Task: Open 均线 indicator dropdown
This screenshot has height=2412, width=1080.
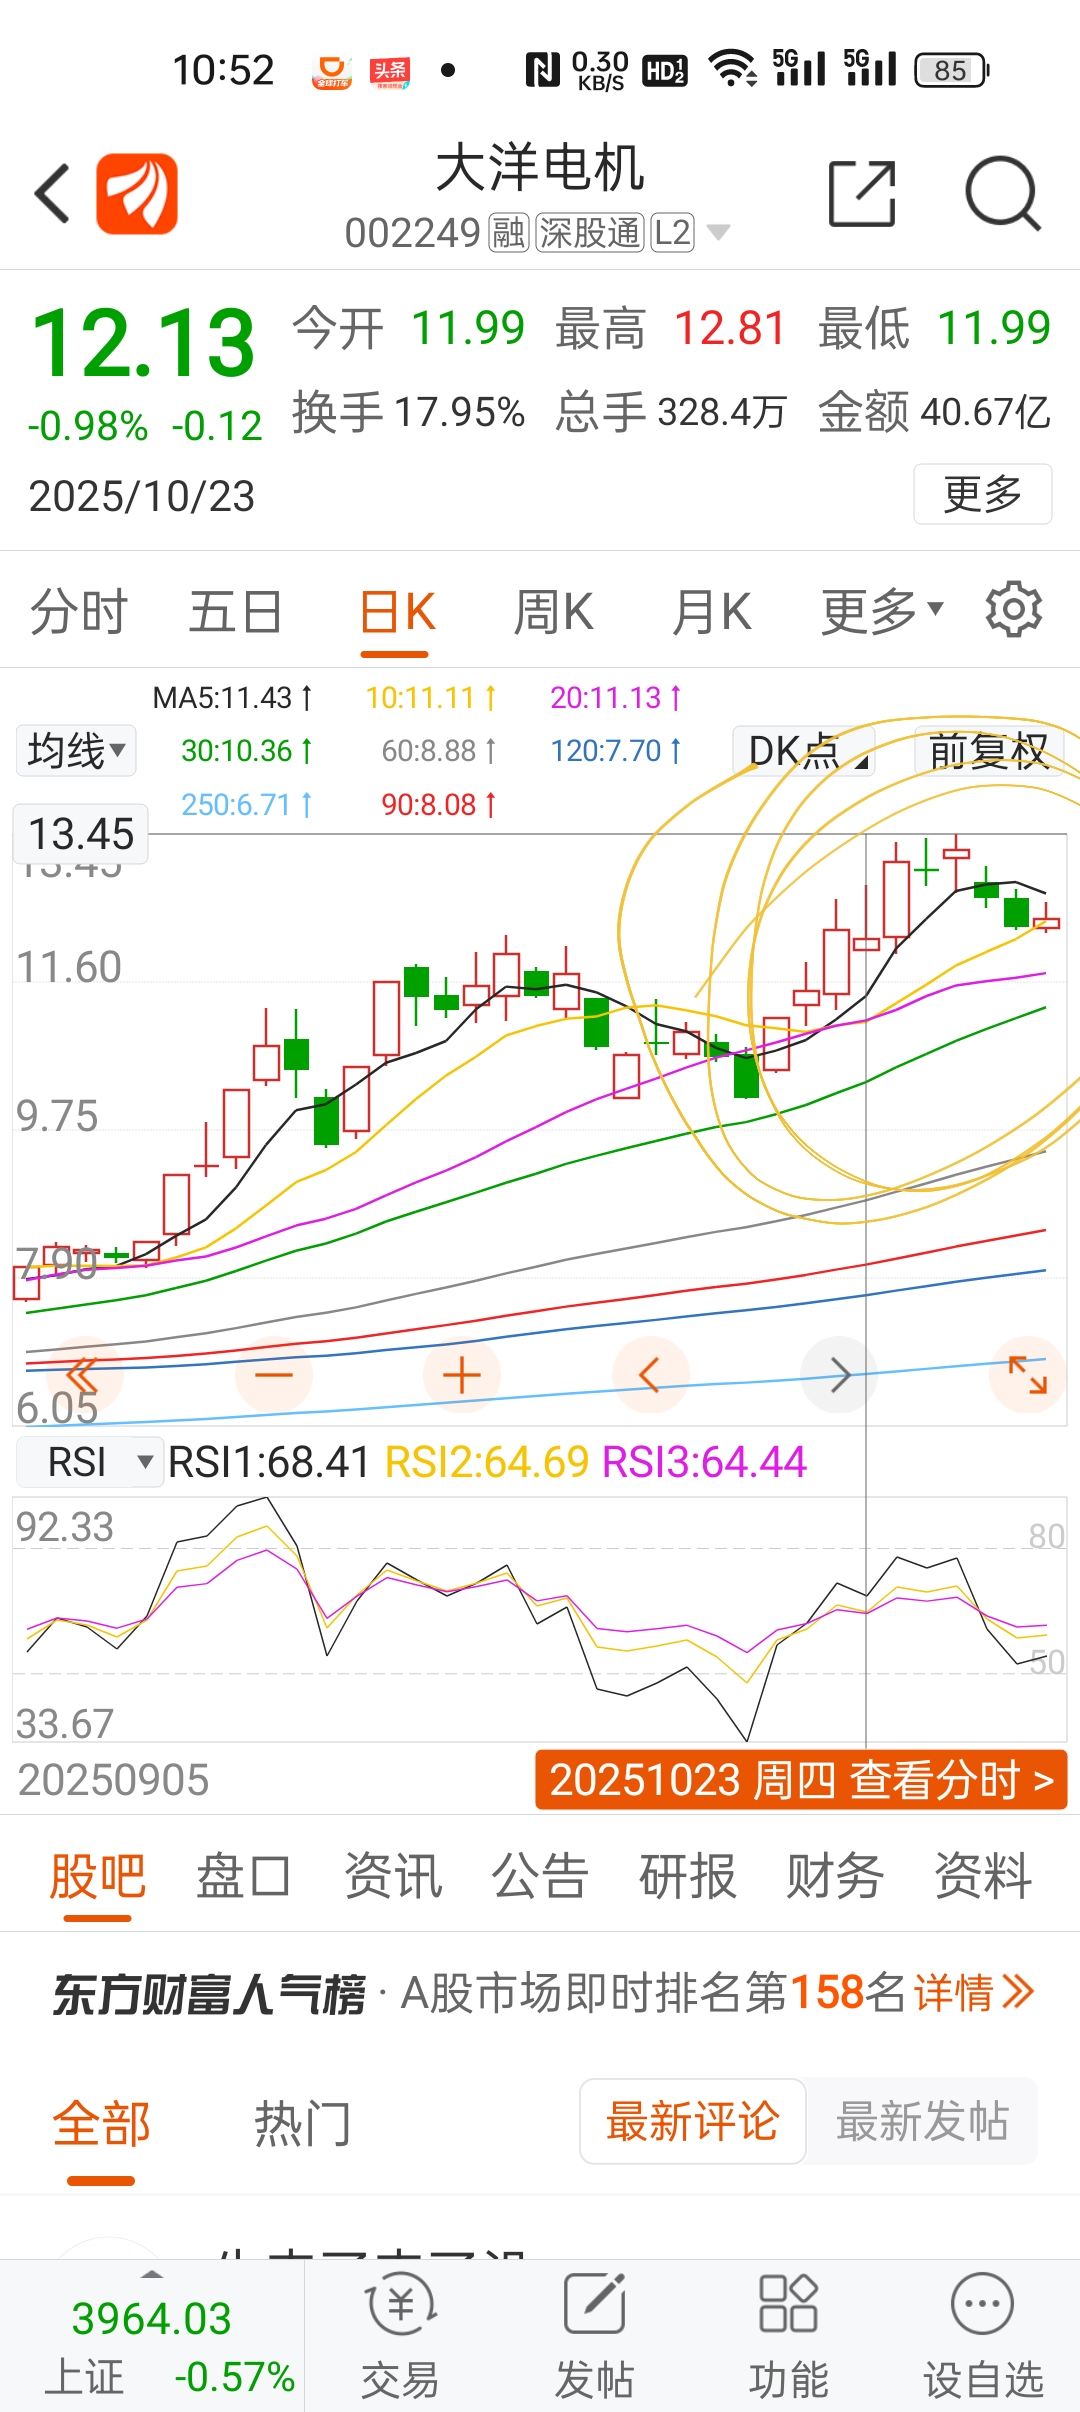Action: click(x=76, y=750)
